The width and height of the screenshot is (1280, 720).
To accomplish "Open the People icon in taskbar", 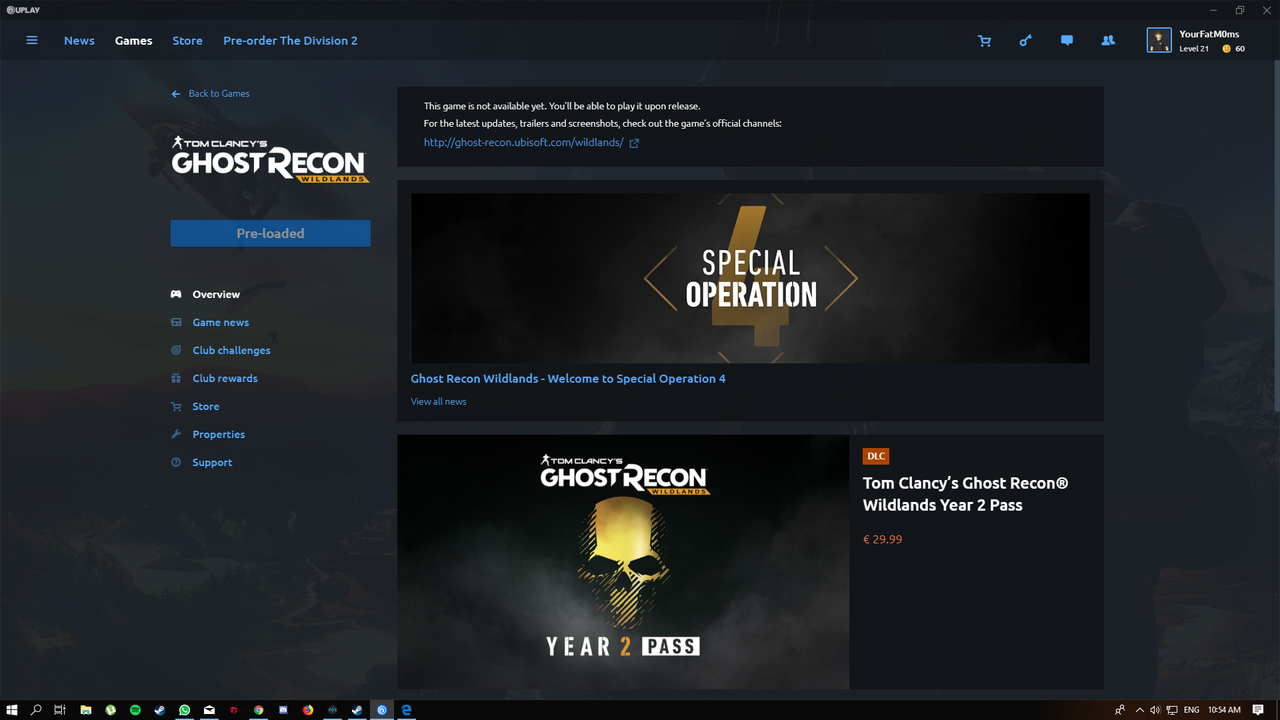I will click(x=1120, y=710).
